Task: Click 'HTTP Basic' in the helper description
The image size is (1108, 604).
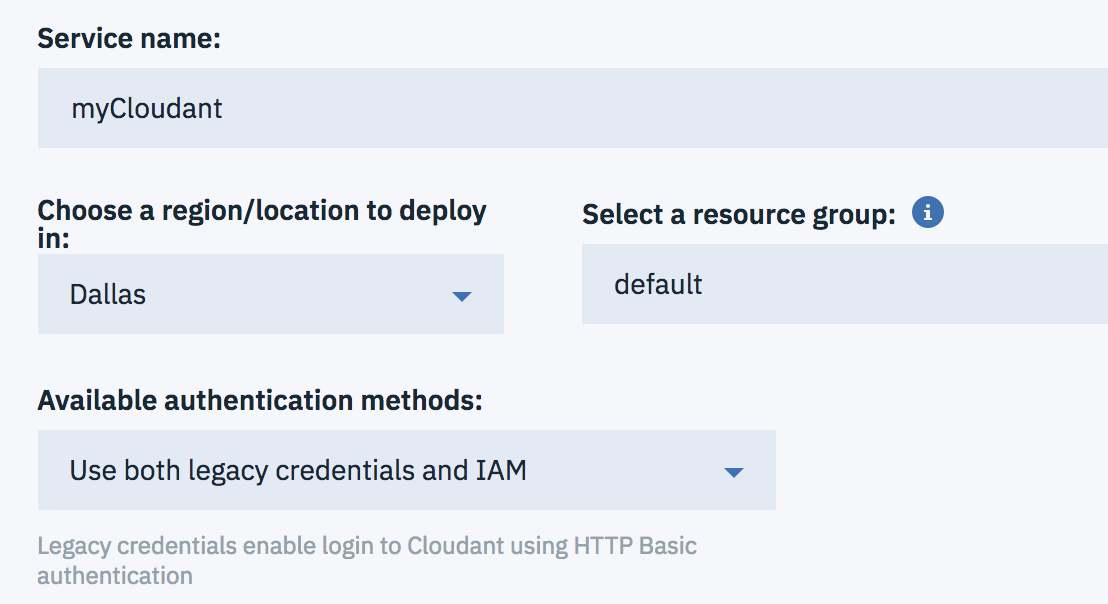Action: [x=635, y=546]
